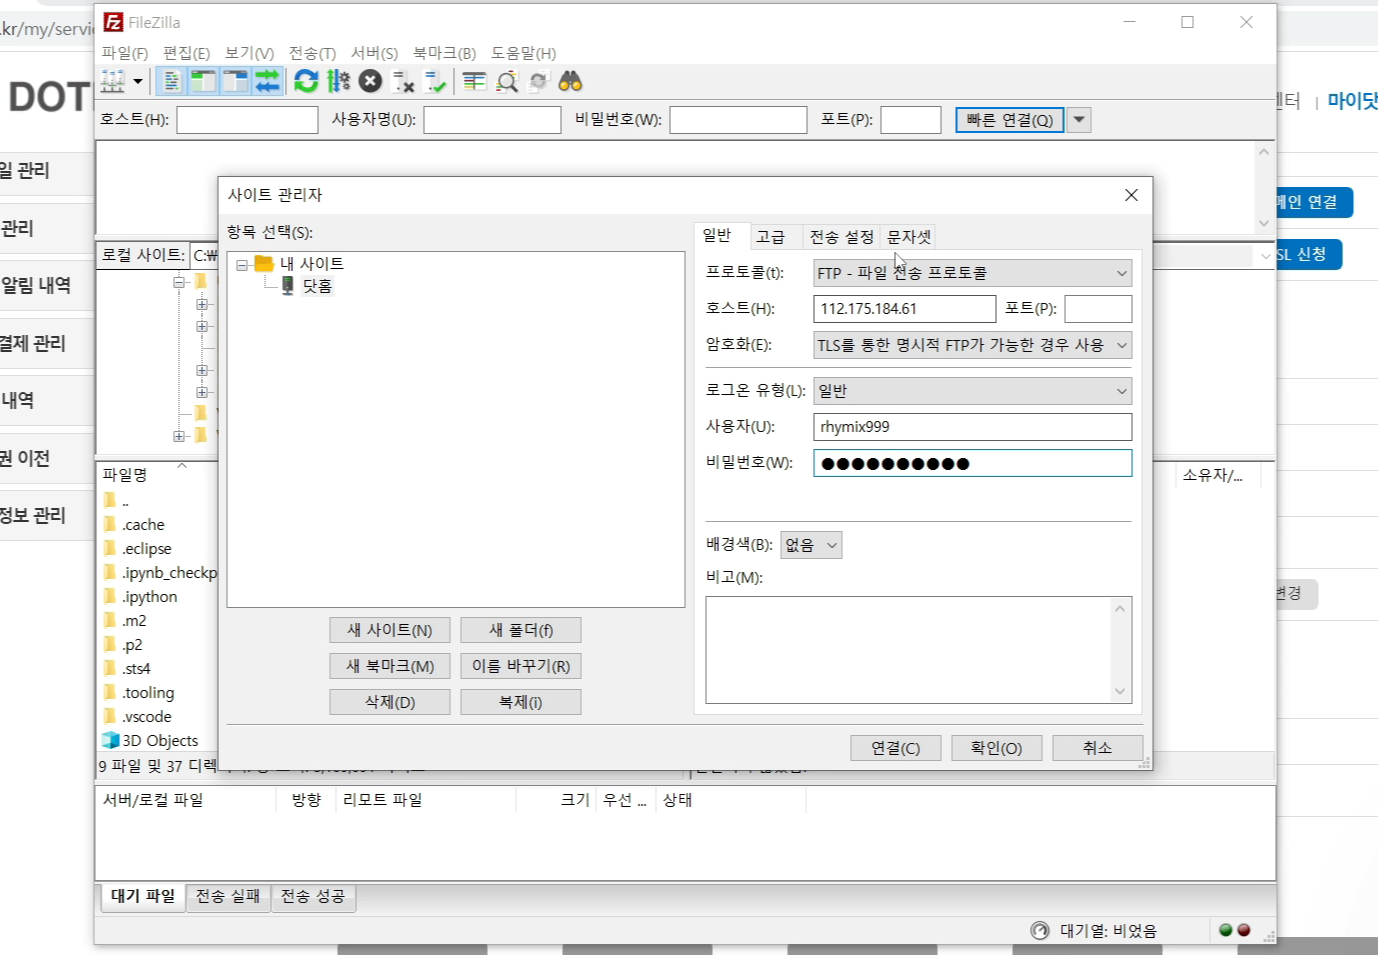Click the green refresh file lists icon
1378x955 pixels.
click(306, 82)
